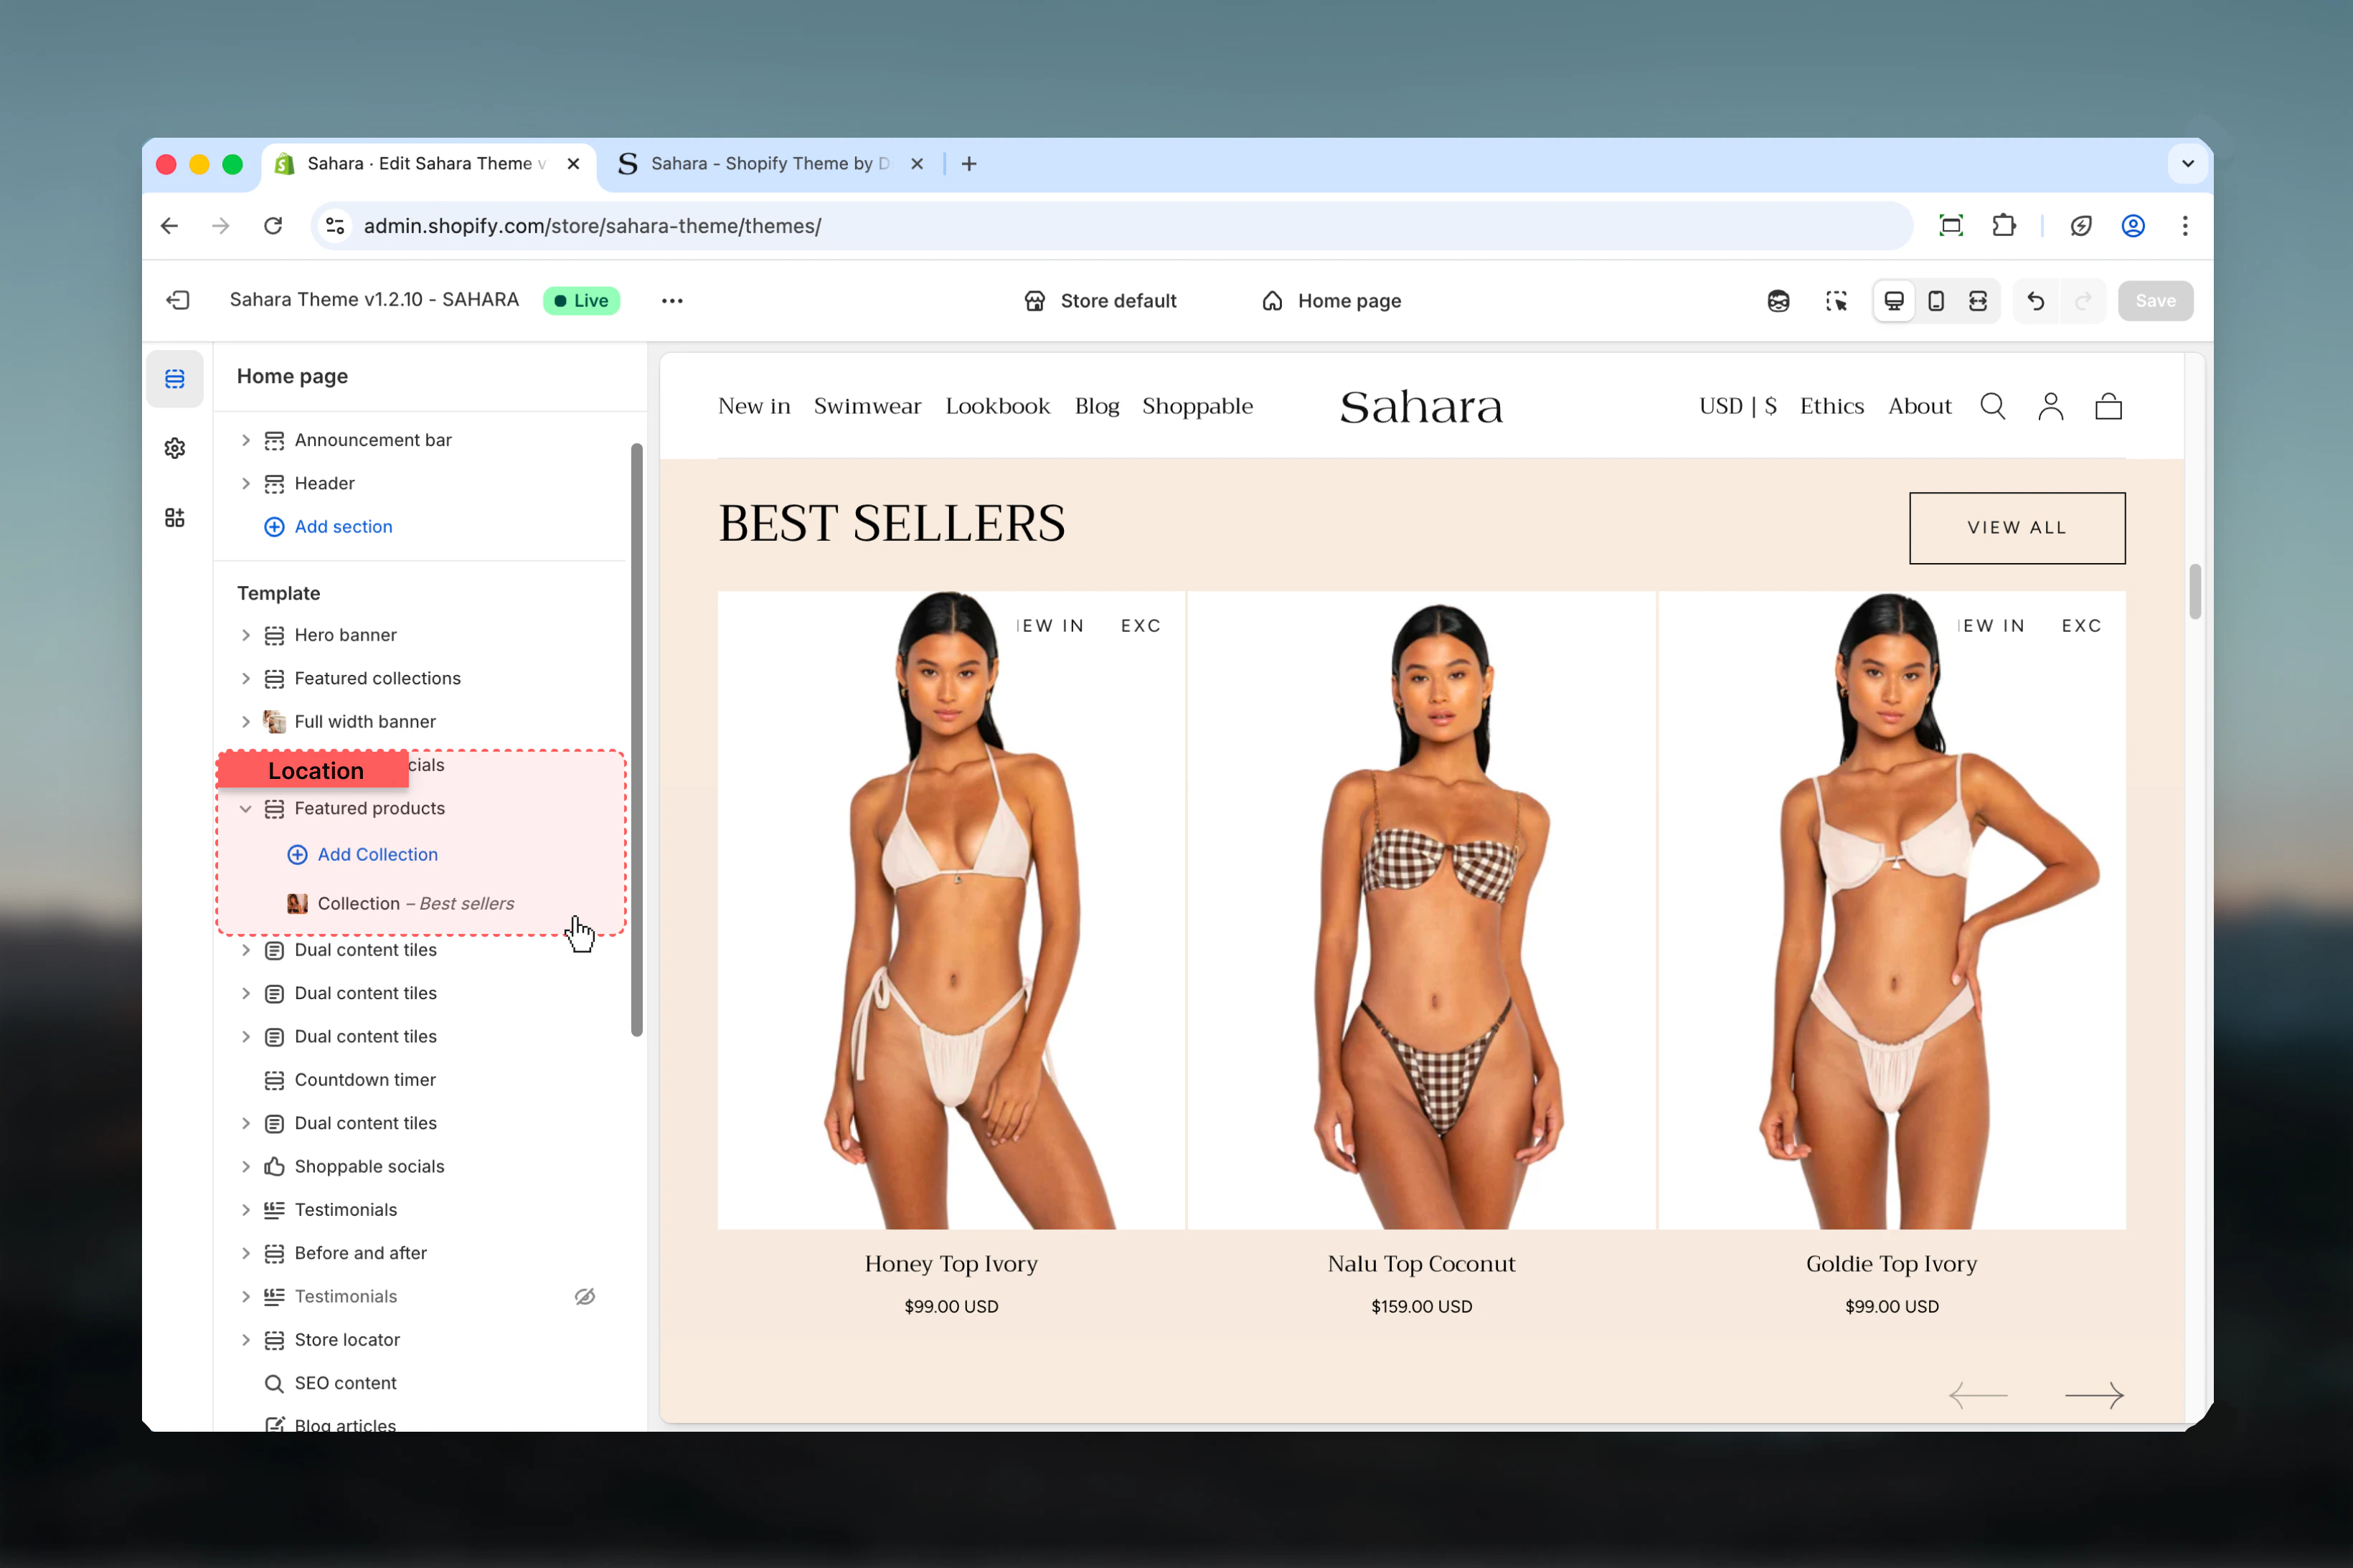Expand the Hero banner section
This screenshot has width=2353, height=1568.
[246, 636]
